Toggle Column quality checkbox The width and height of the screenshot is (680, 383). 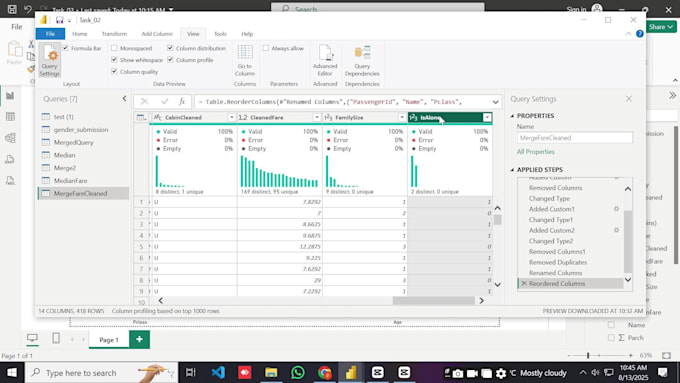pos(114,71)
